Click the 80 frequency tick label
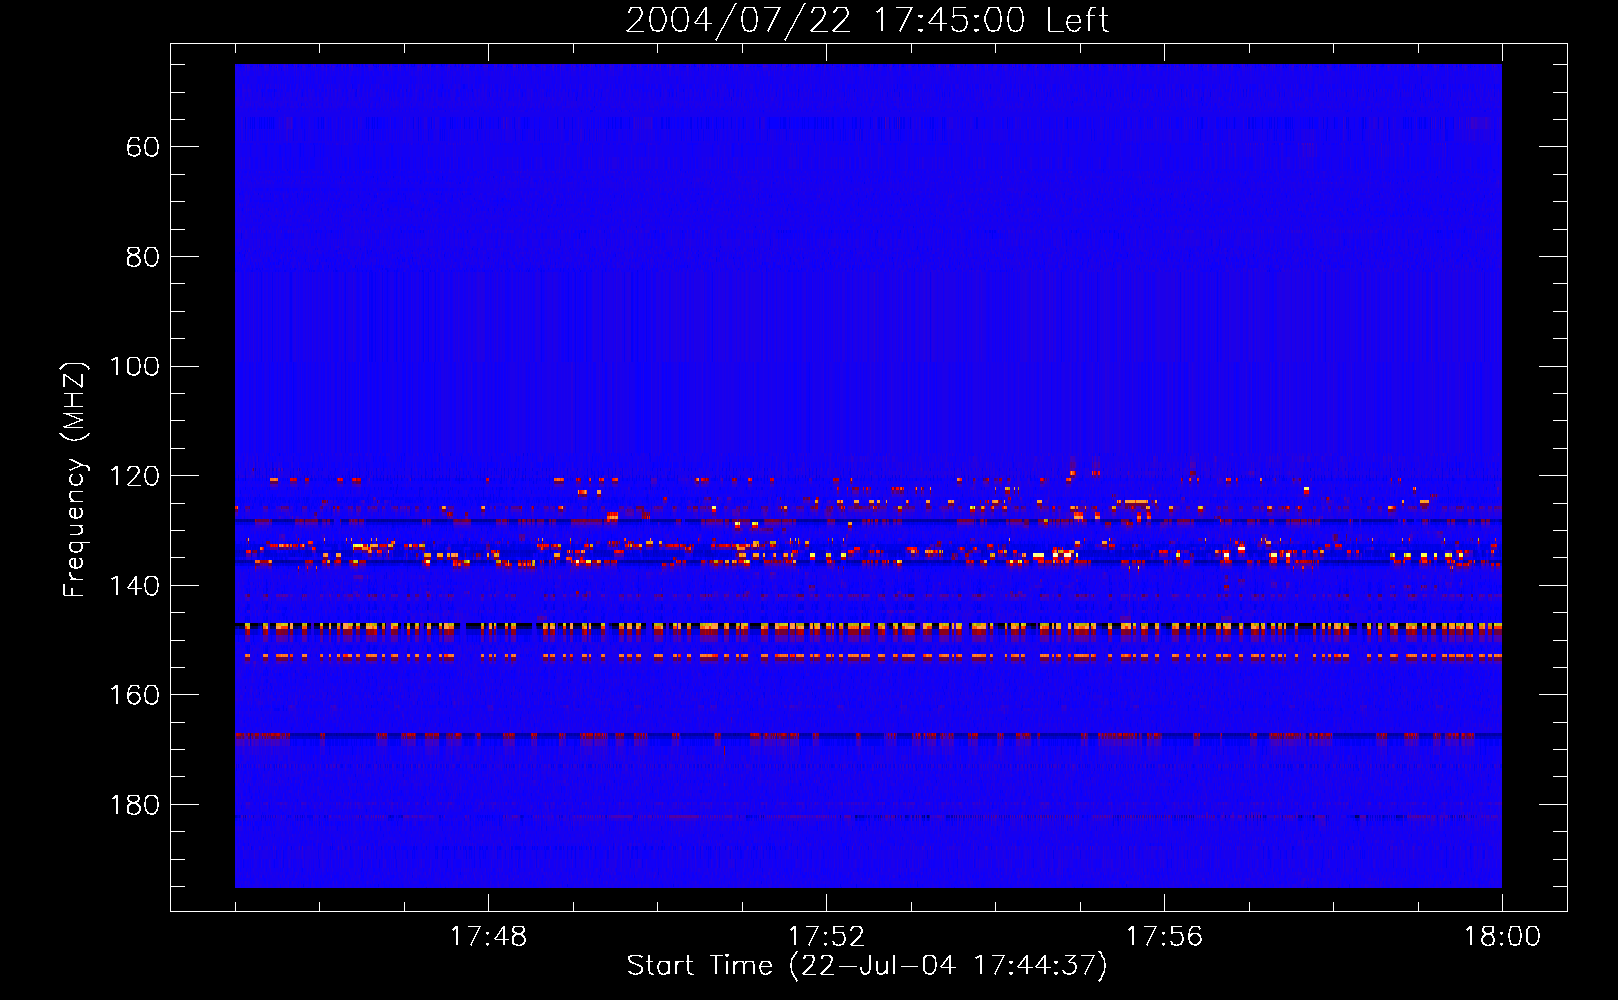This screenshot has height=1000, width=1618. [143, 257]
